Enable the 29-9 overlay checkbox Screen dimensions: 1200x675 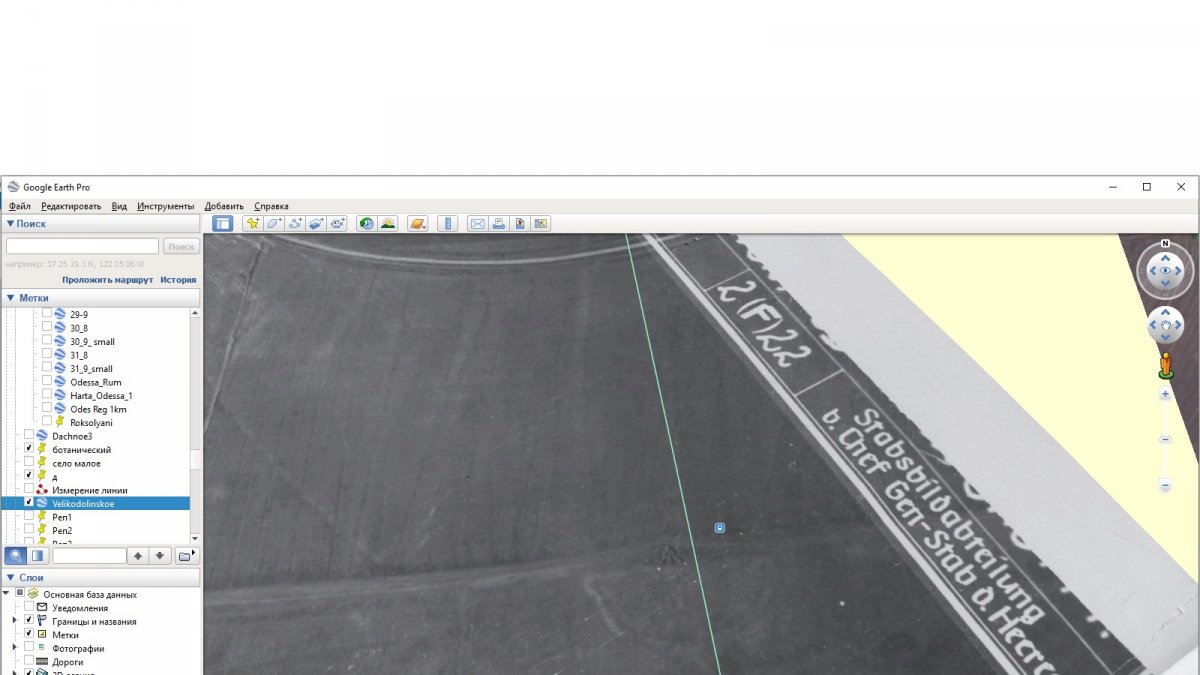click(46, 313)
